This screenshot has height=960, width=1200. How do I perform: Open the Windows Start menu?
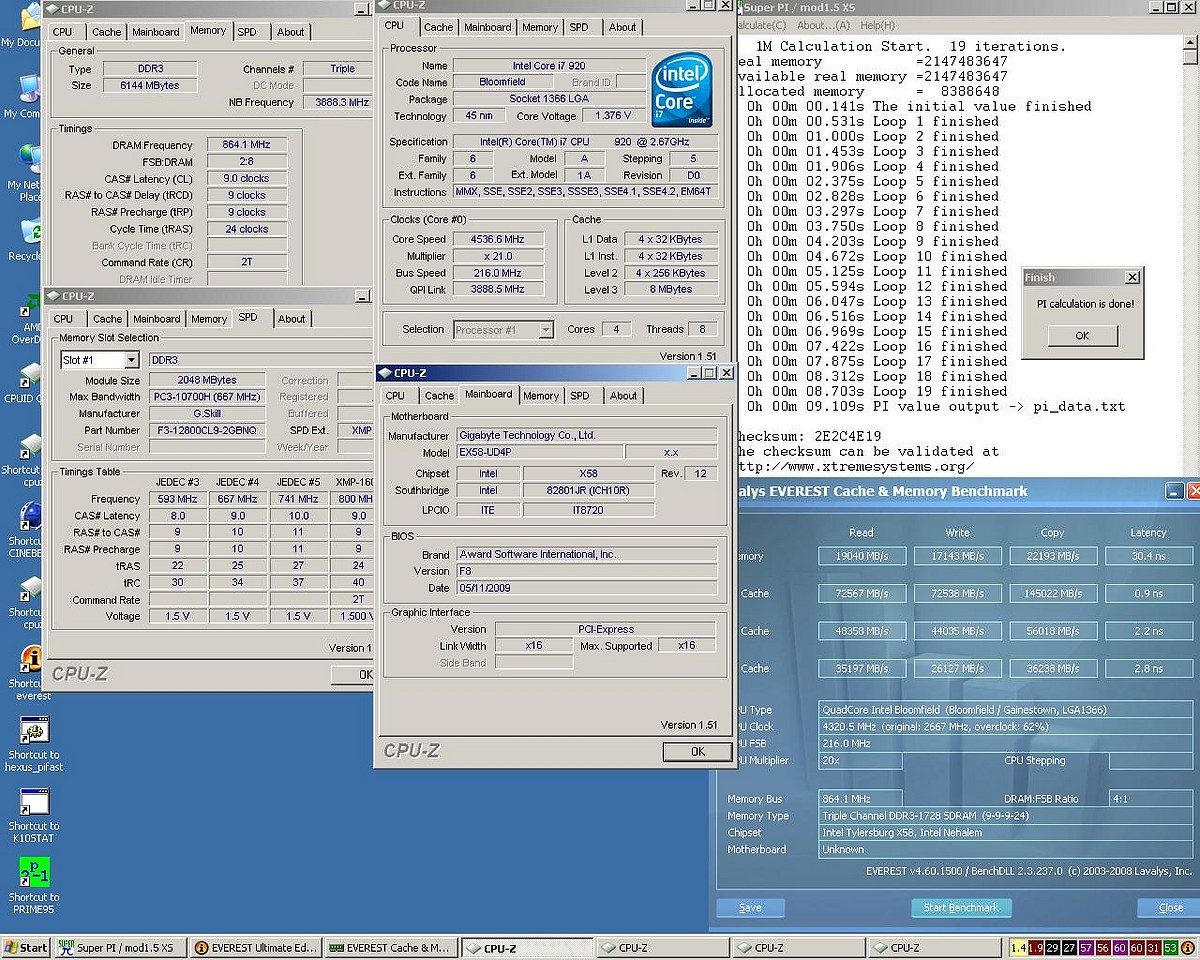click(x=27, y=948)
